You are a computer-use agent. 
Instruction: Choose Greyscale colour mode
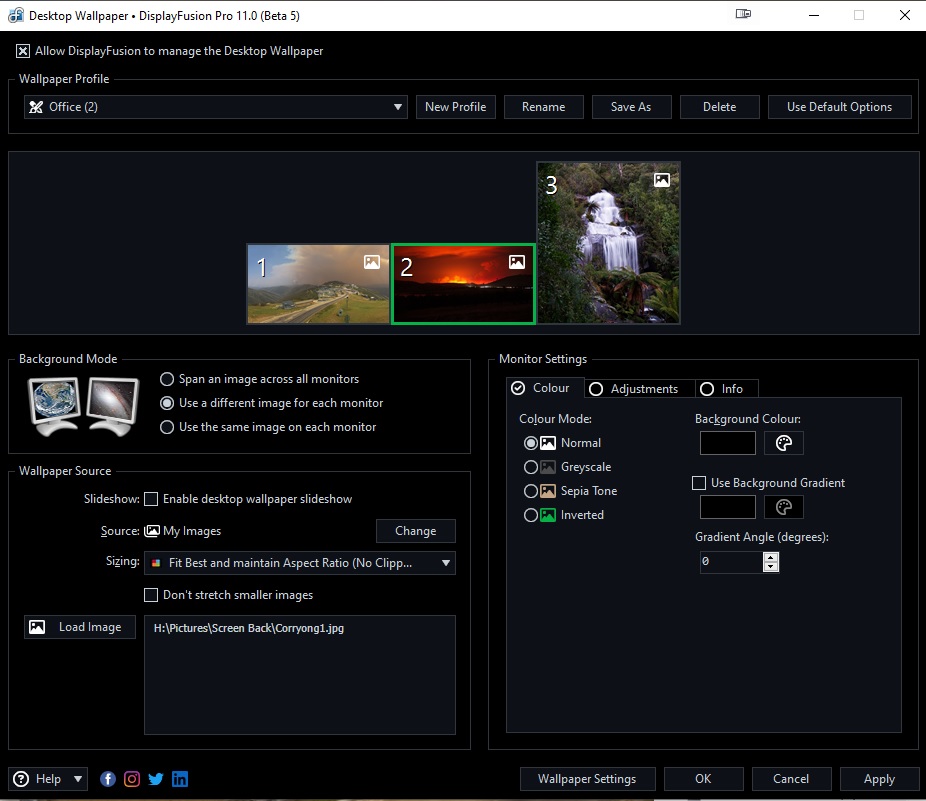(531, 467)
